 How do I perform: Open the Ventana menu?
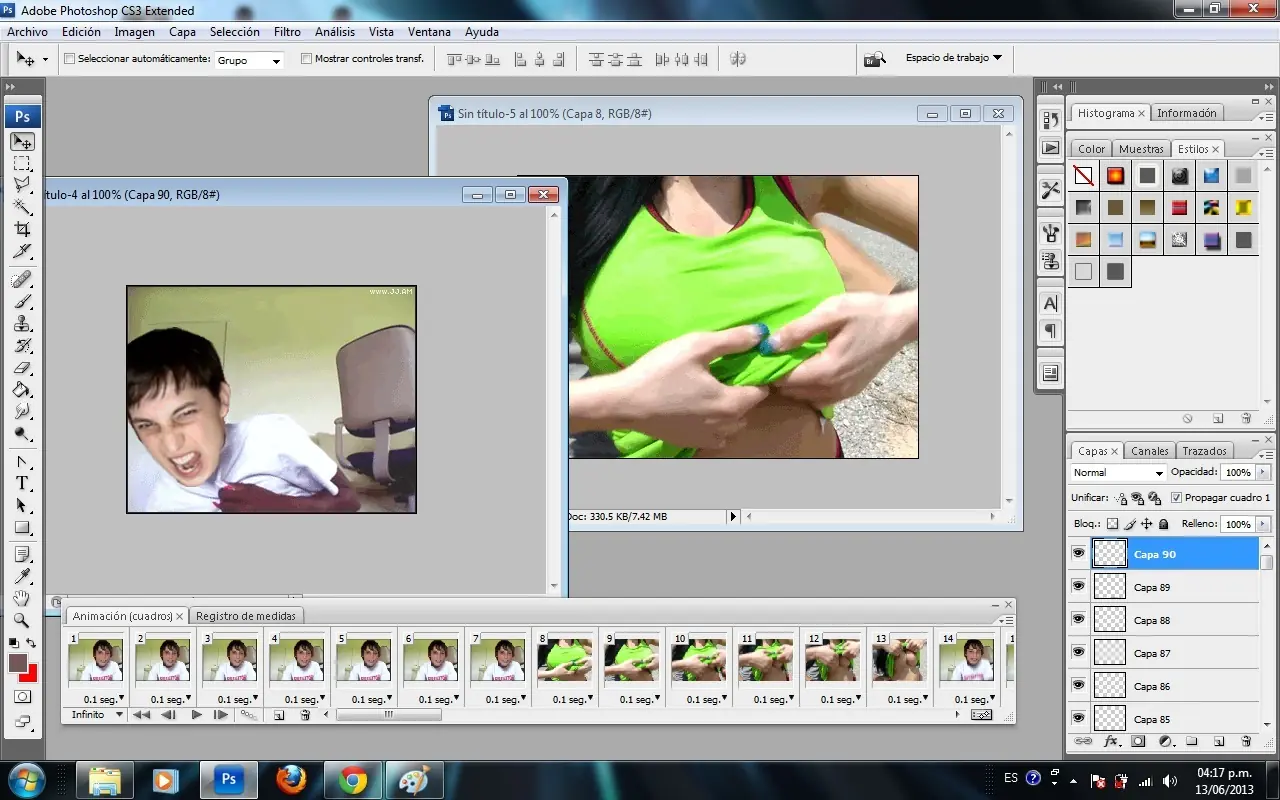click(x=429, y=32)
